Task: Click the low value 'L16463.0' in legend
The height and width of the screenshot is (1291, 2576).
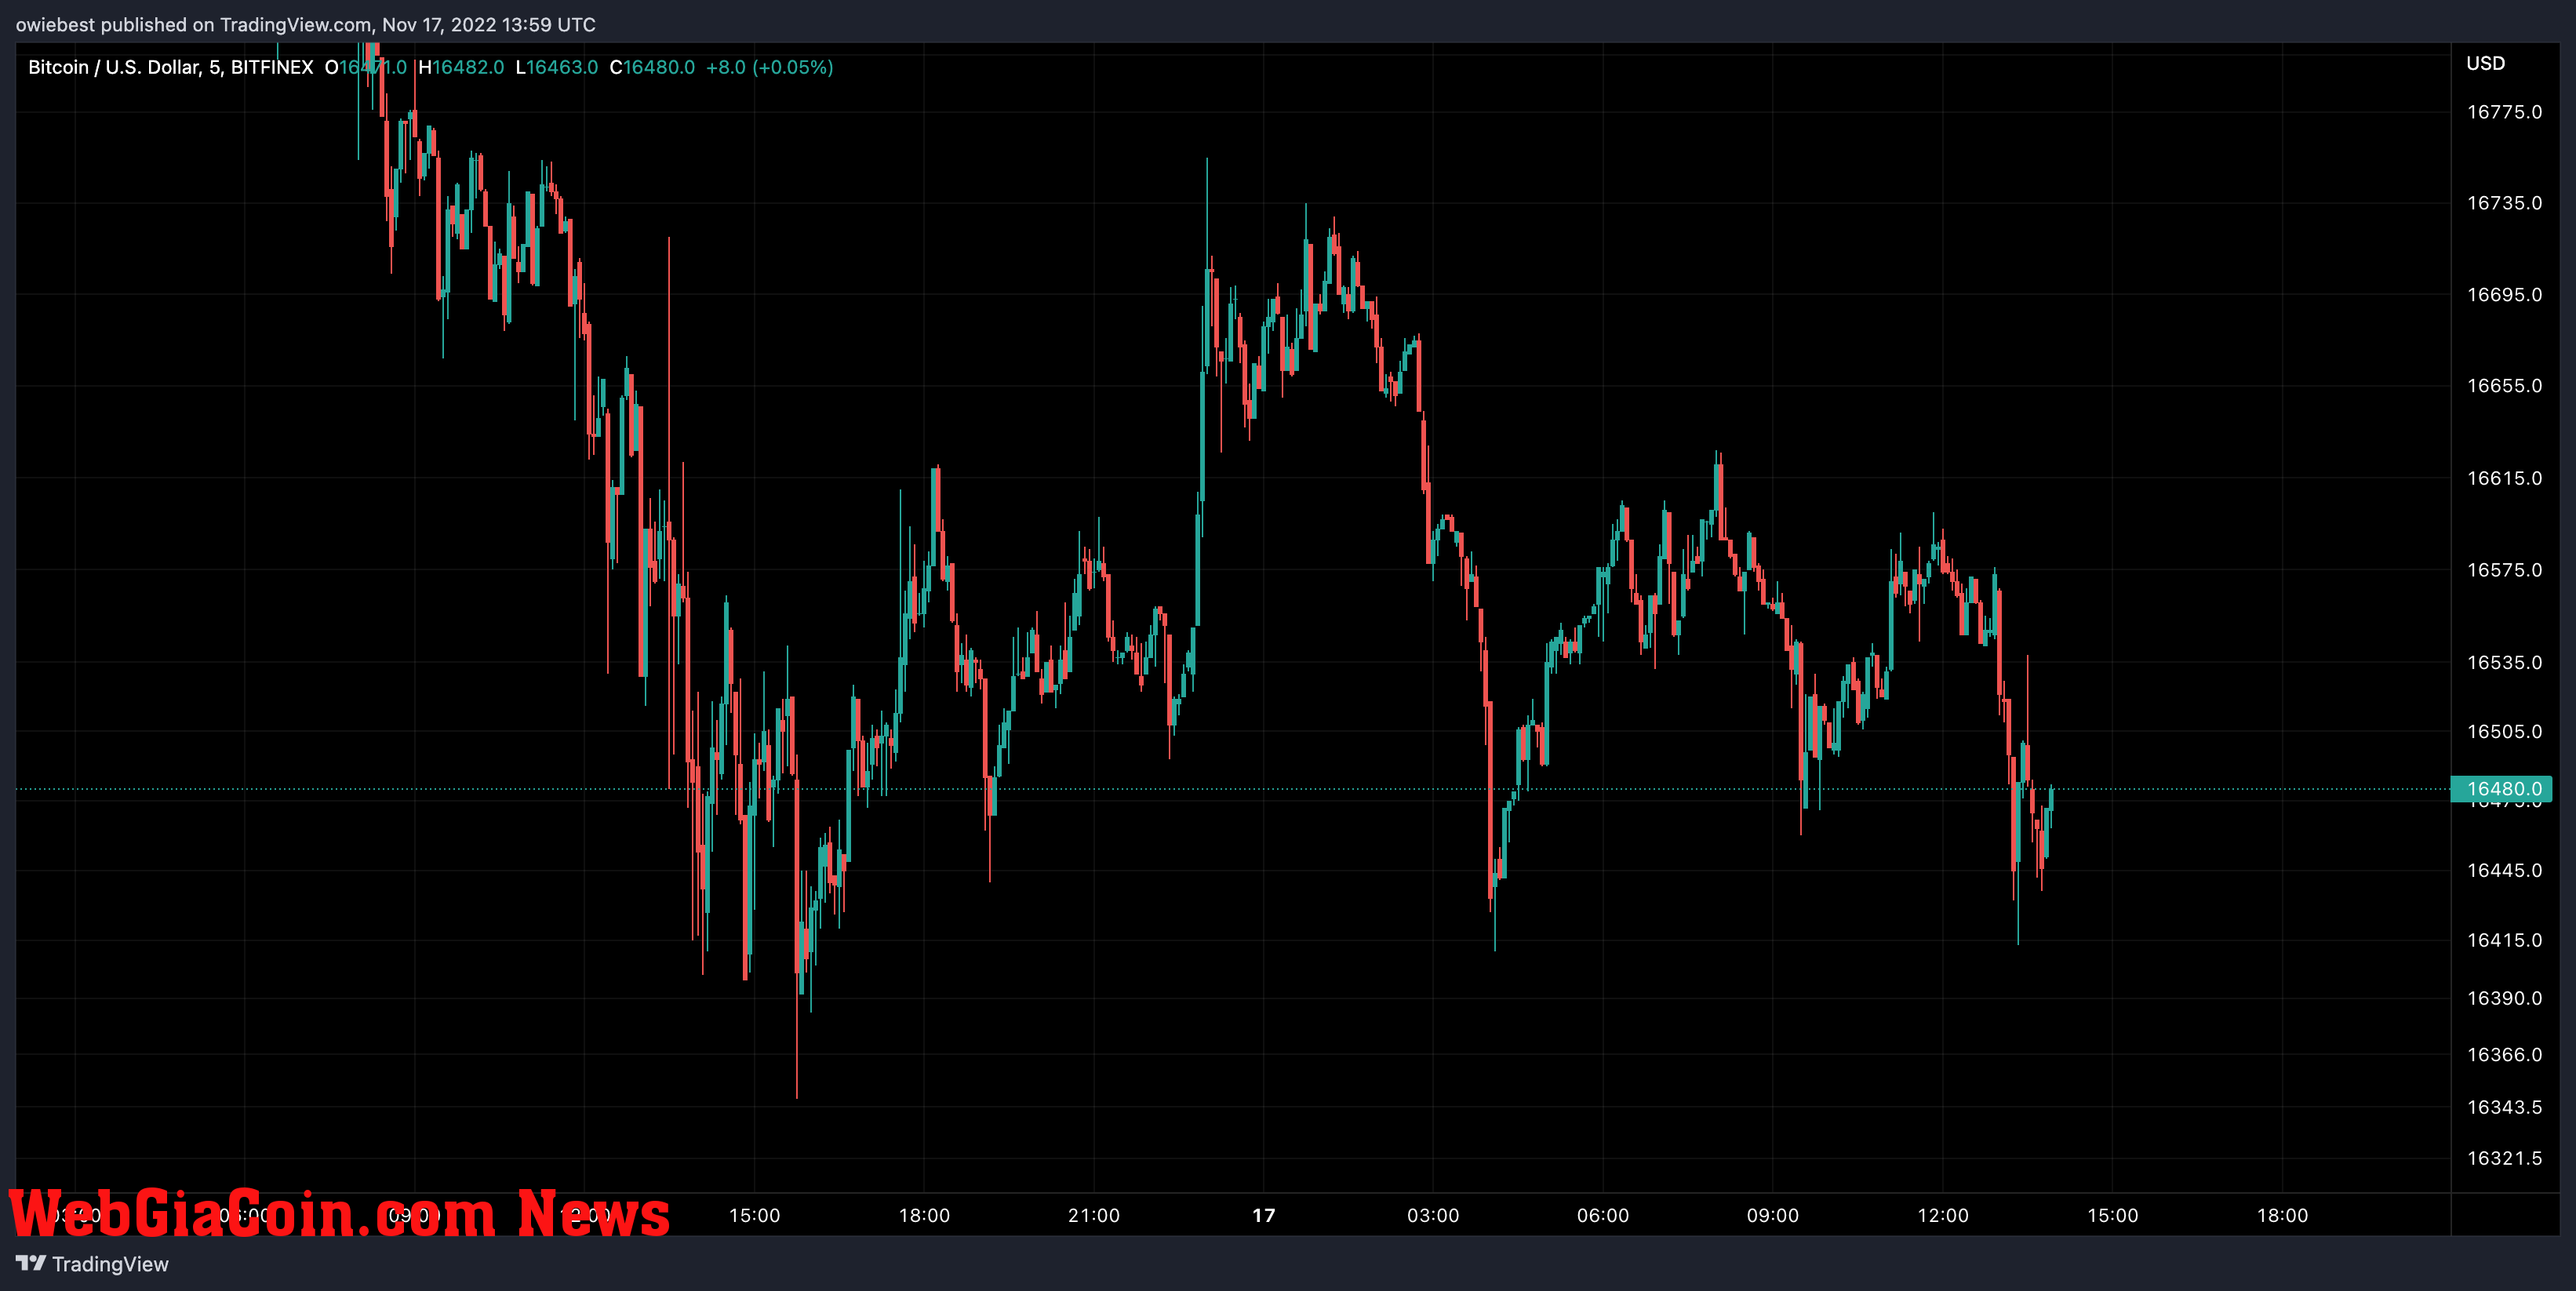Action: [556, 67]
